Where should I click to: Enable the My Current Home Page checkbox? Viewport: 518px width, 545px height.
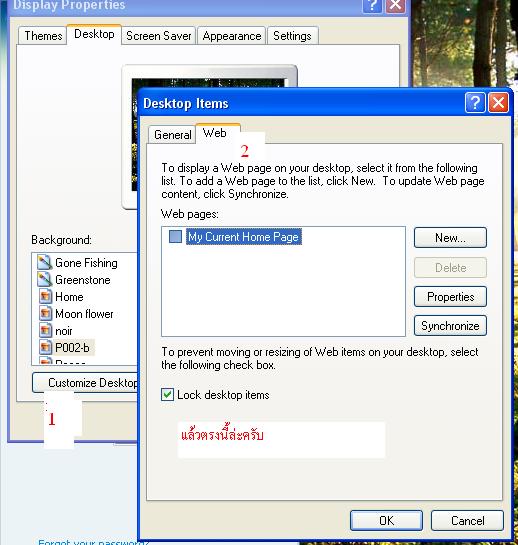(175, 237)
